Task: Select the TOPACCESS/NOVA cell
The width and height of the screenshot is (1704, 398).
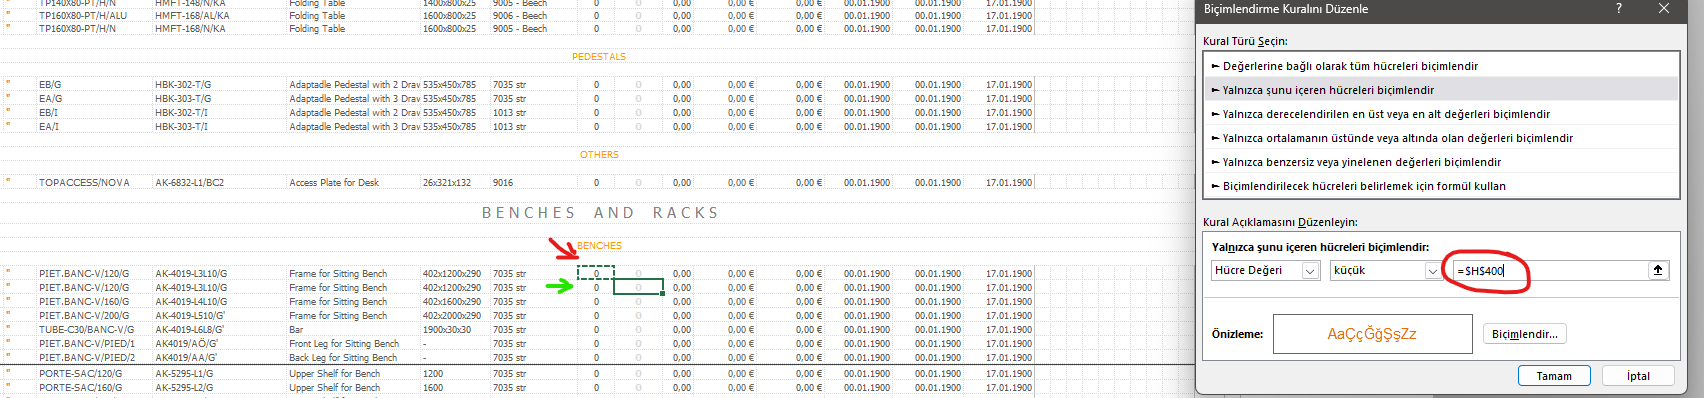Action: [x=84, y=183]
